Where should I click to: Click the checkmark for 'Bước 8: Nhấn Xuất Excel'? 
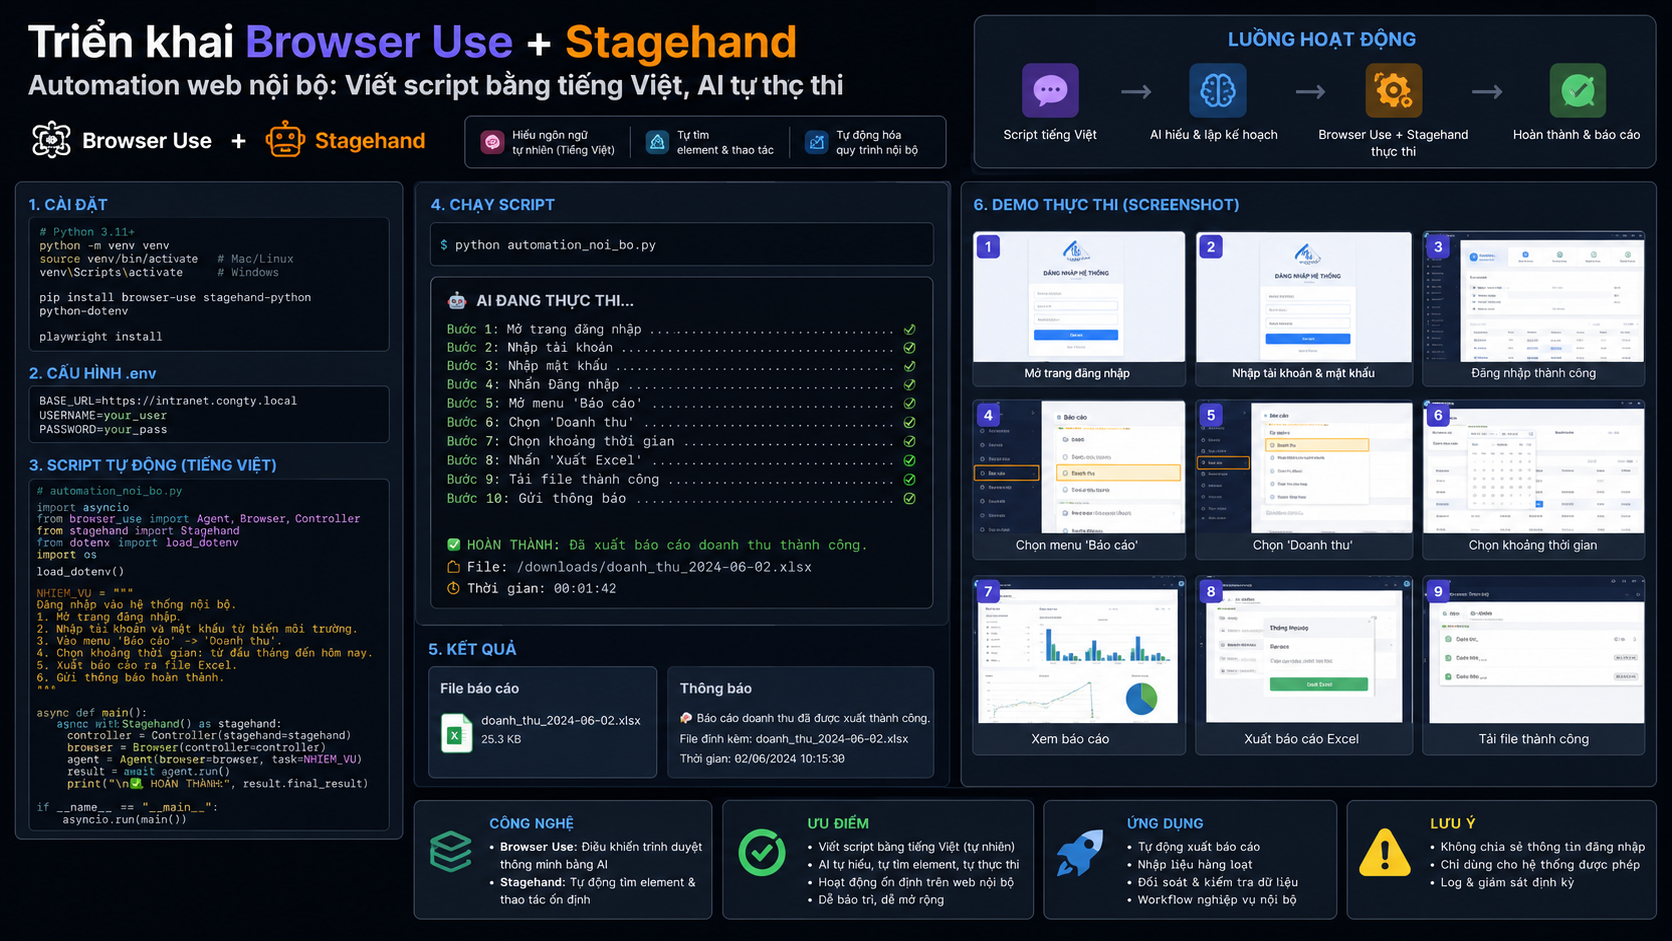[x=909, y=460]
